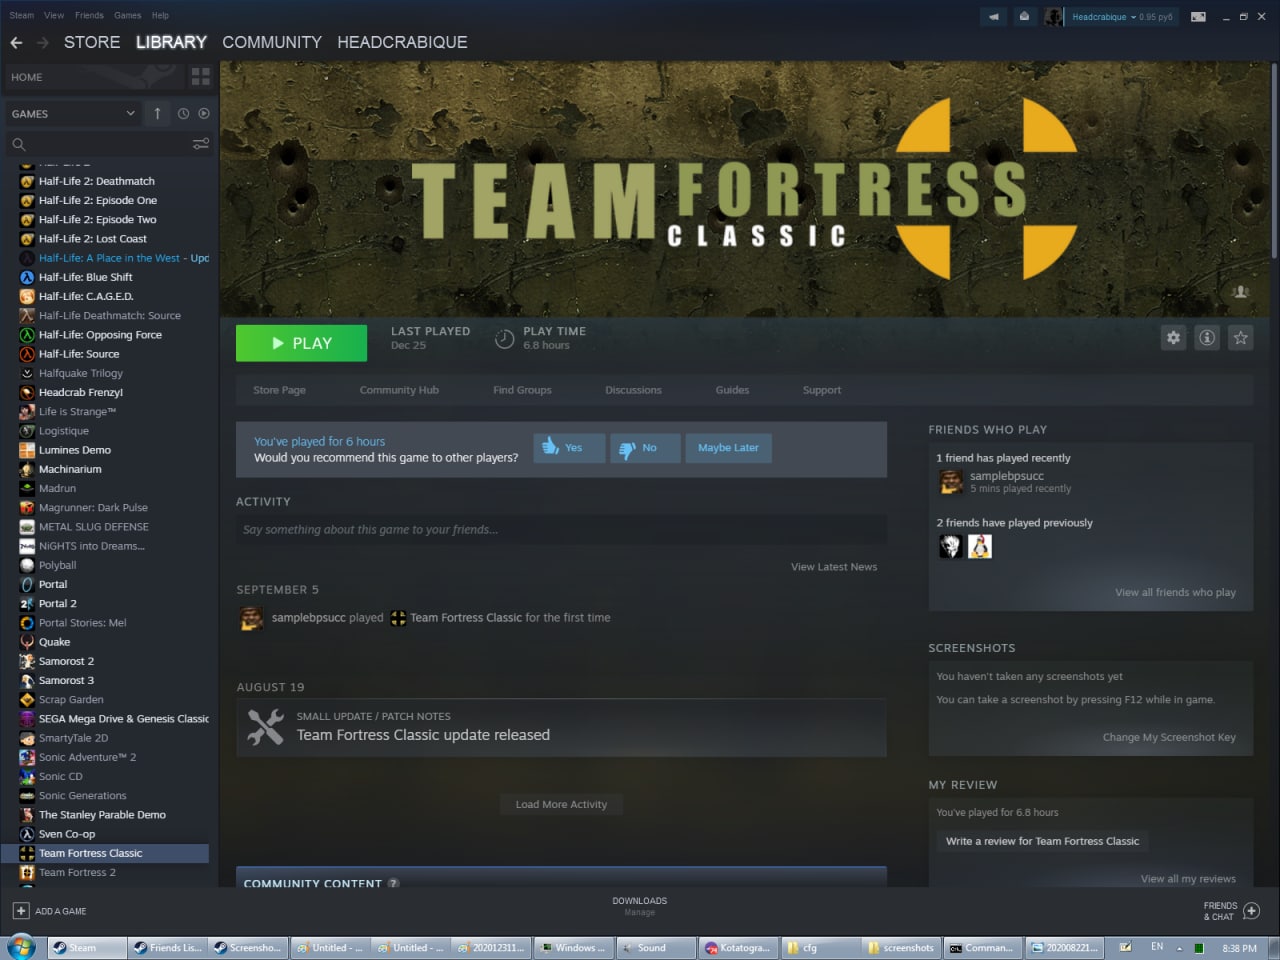Go to the COMMUNITY tab

[x=272, y=42]
